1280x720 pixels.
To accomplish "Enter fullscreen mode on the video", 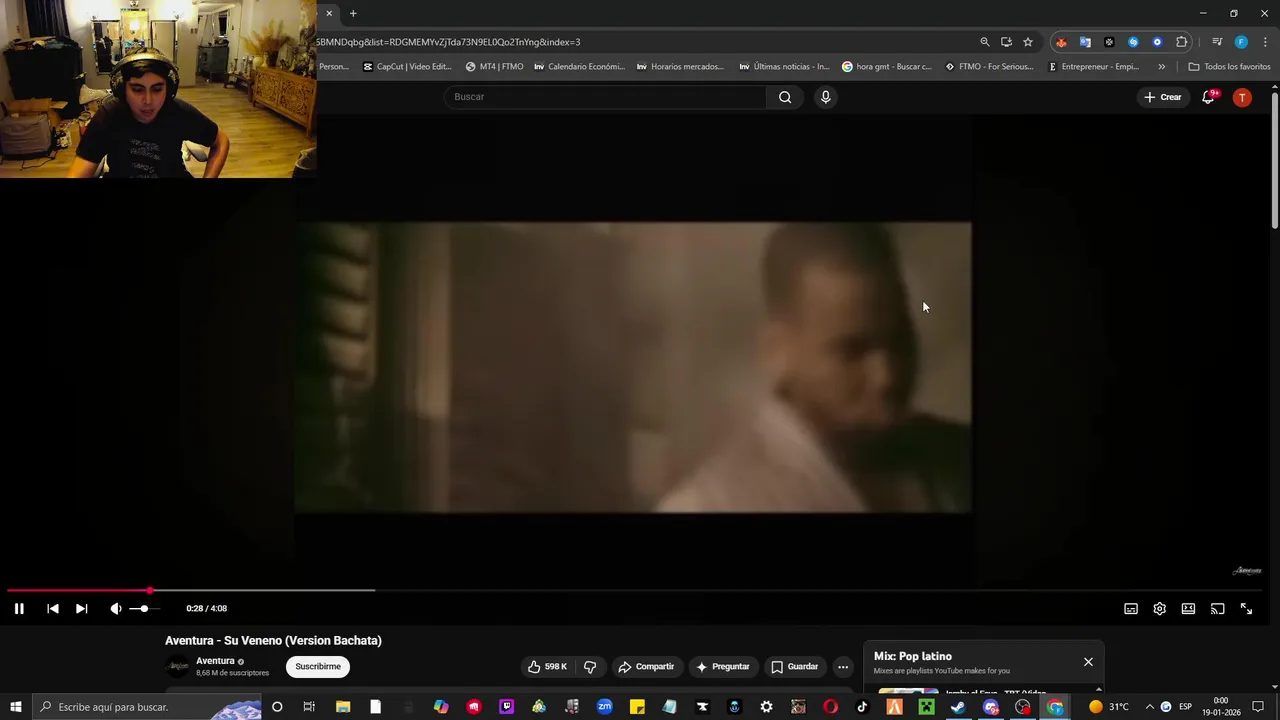I will (1246, 608).
